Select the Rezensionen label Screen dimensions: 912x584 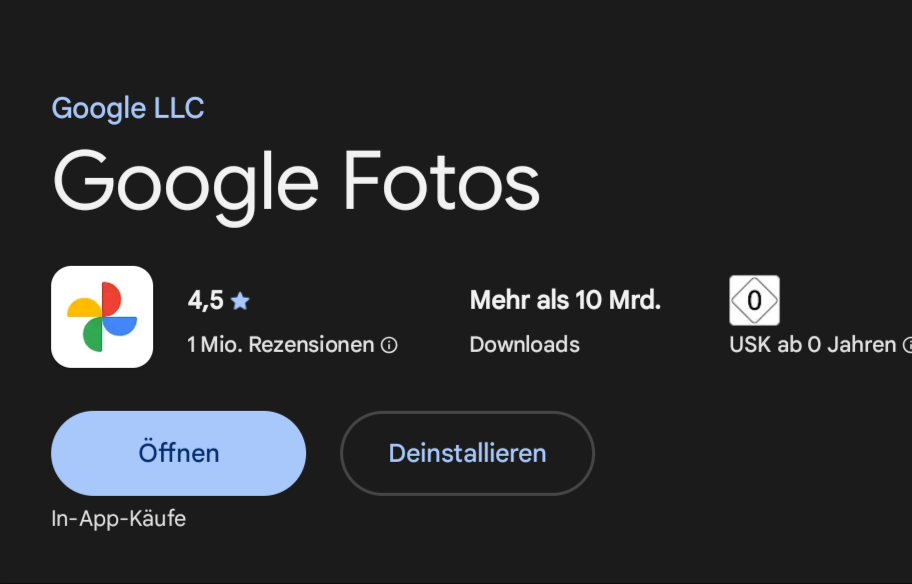pos(311,345)
